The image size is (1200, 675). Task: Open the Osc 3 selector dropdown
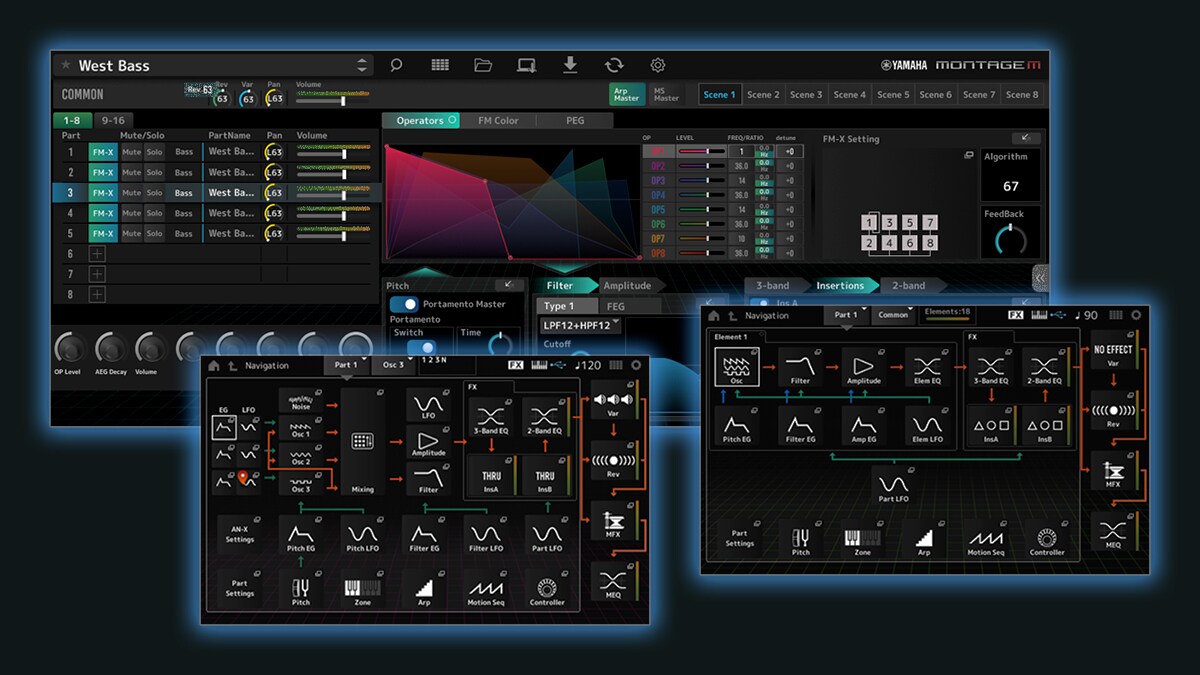click(393, 365)
